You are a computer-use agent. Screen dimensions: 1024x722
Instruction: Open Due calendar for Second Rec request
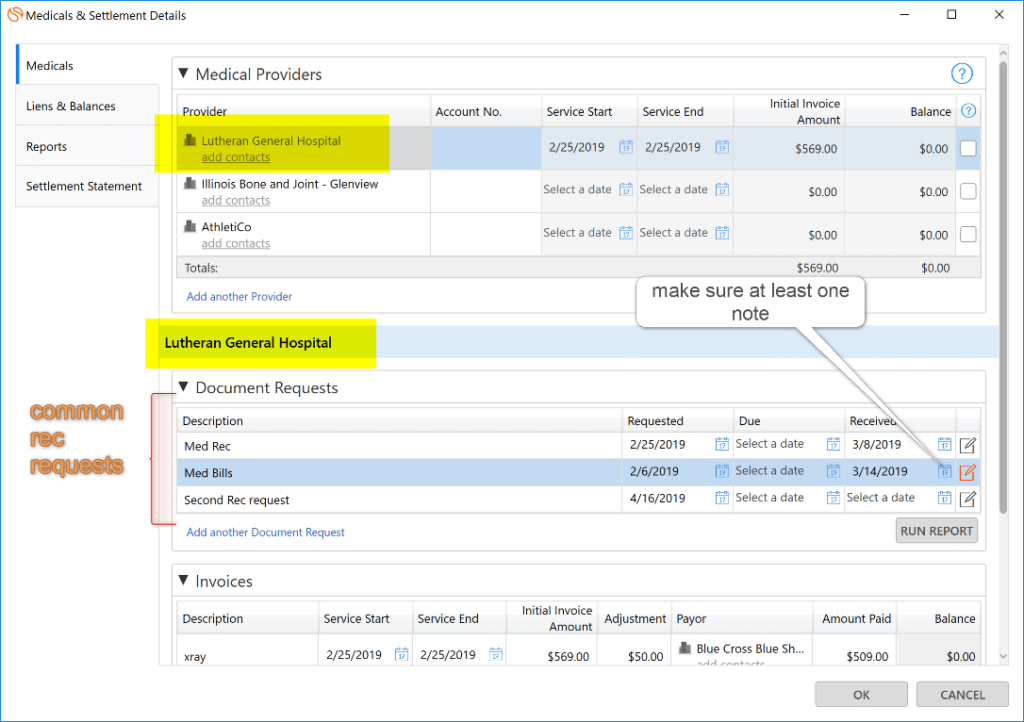click(833, 497)
